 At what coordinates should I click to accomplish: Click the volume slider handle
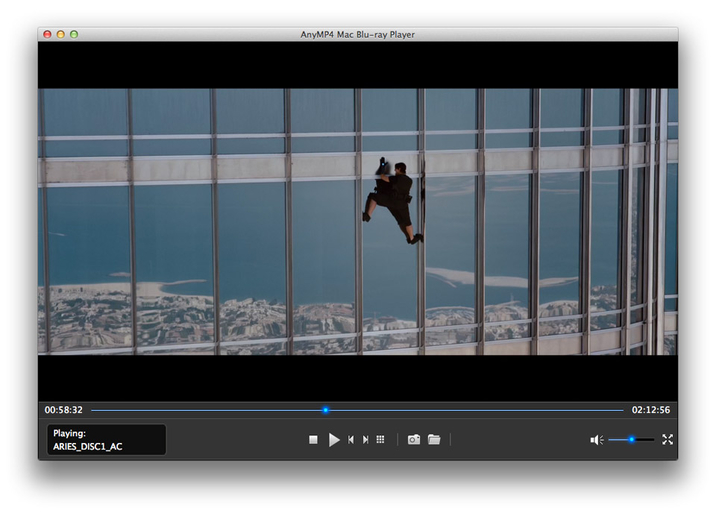(632, 439)
